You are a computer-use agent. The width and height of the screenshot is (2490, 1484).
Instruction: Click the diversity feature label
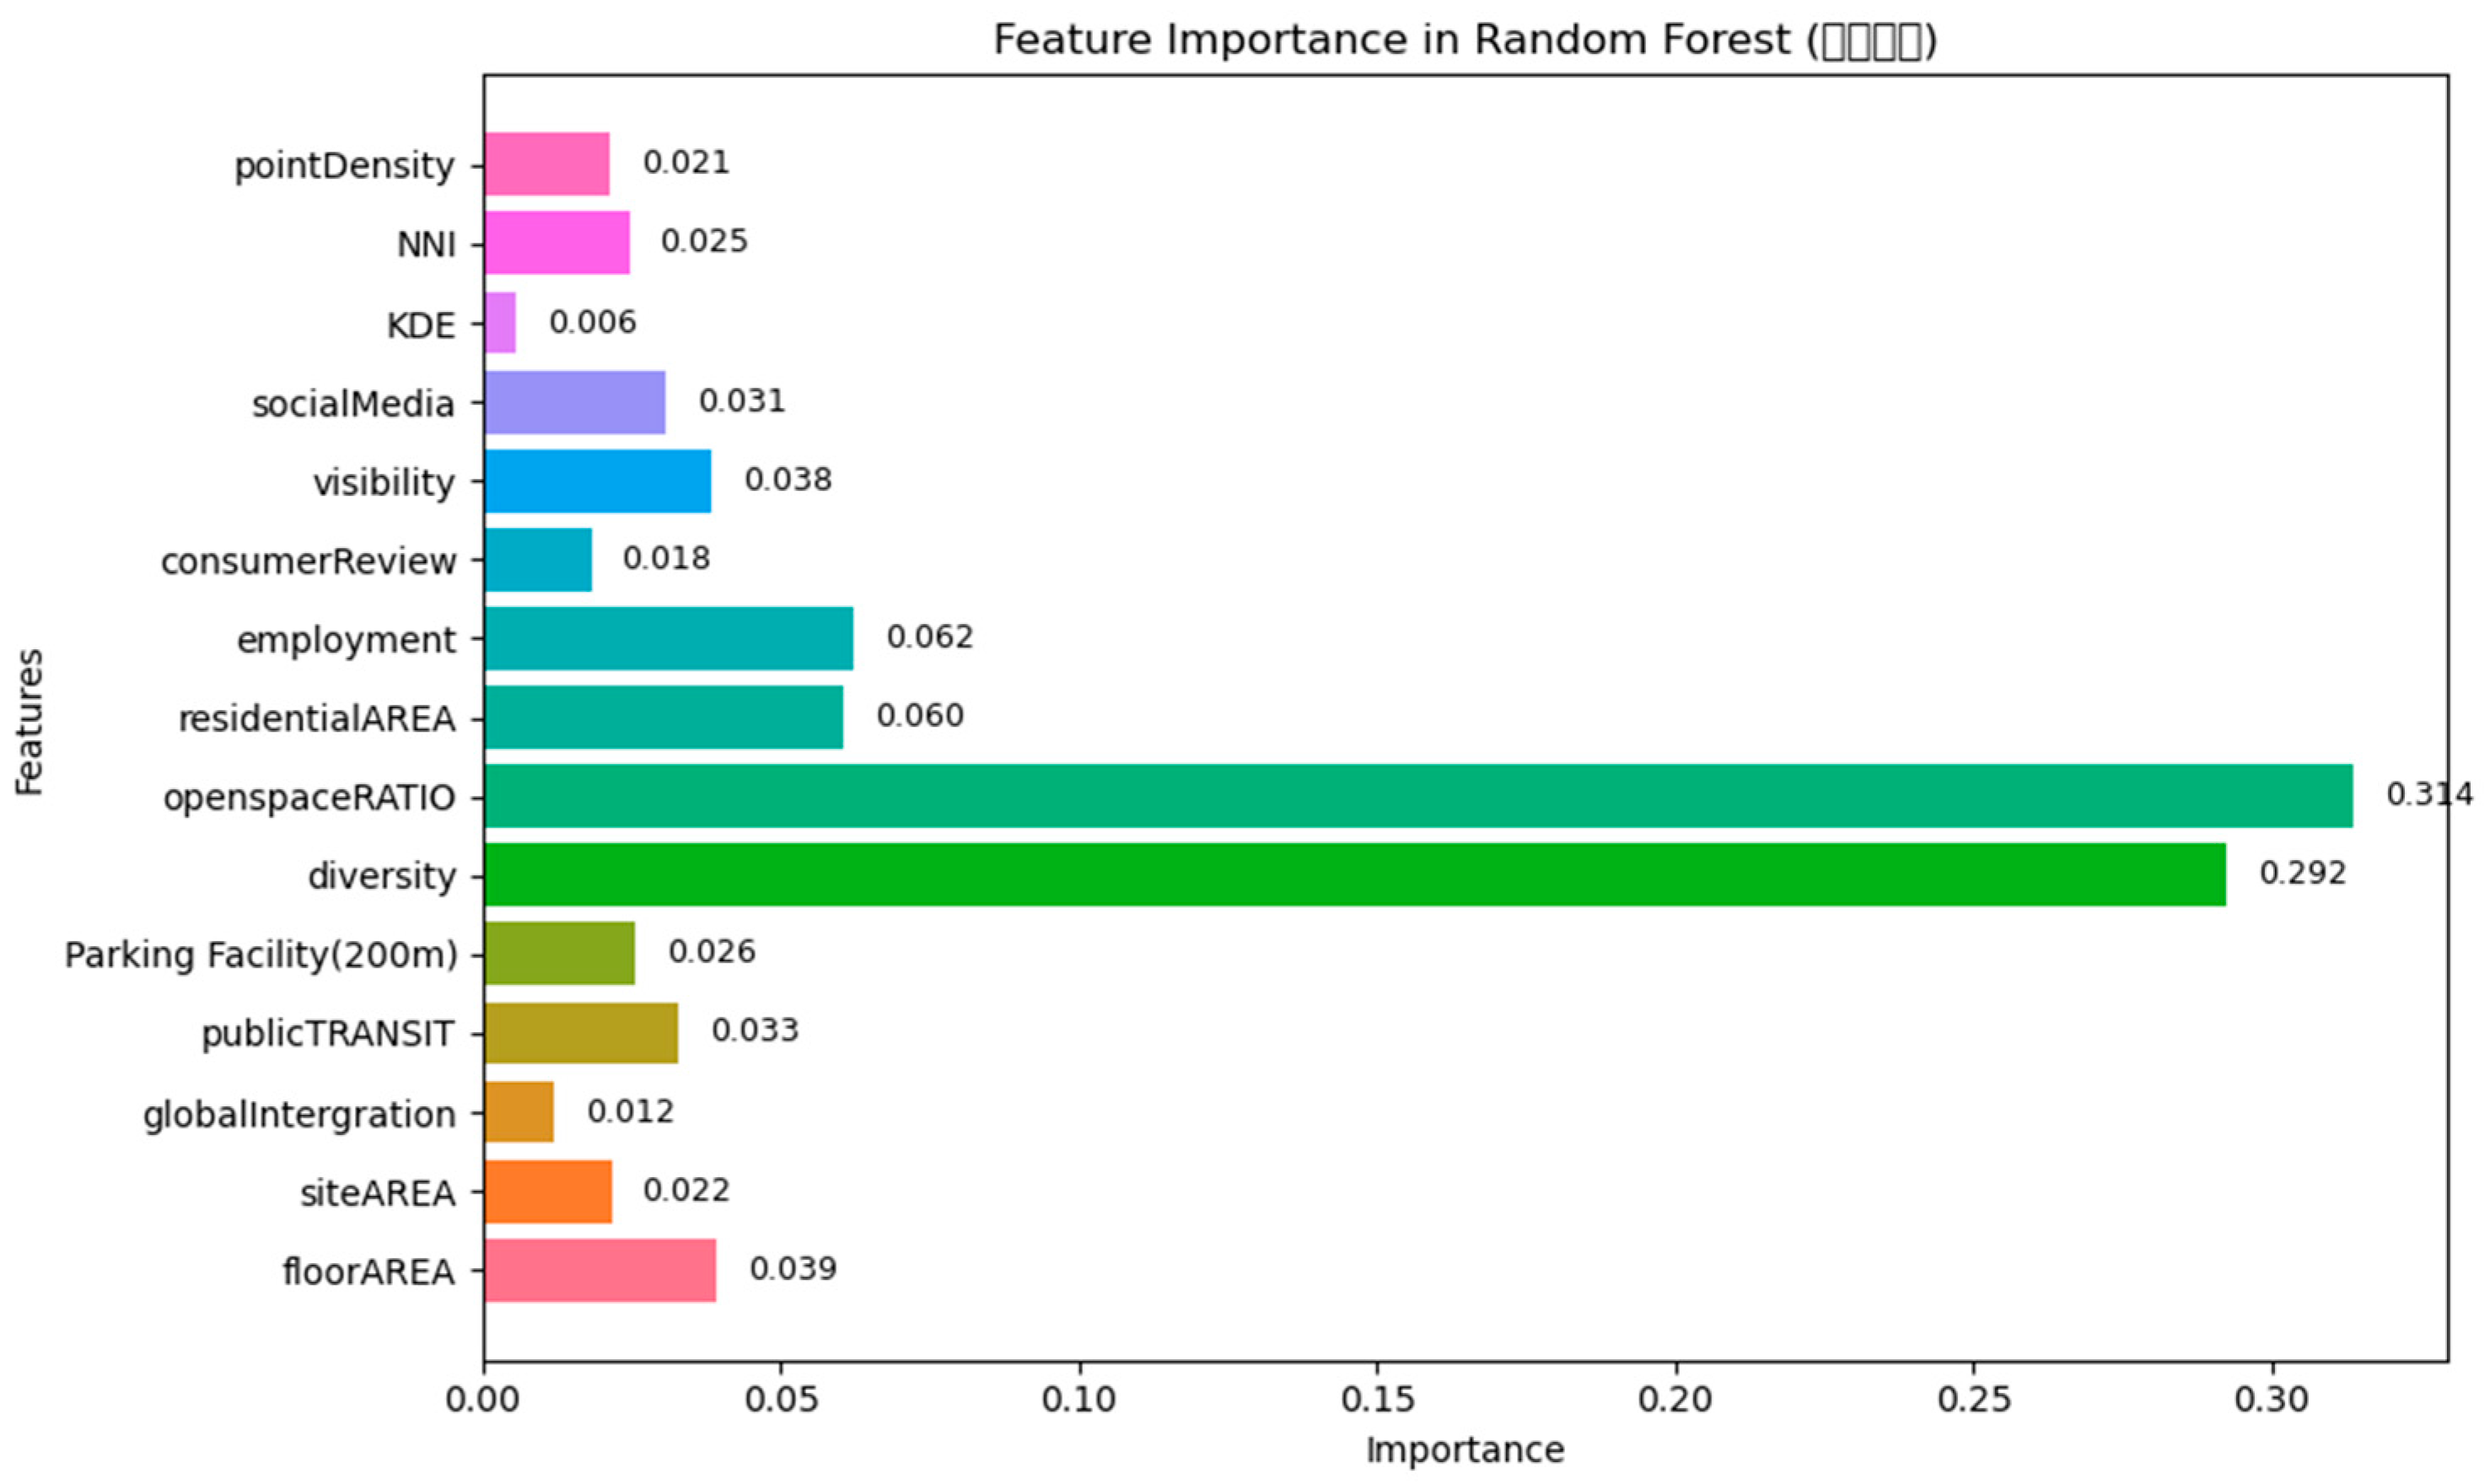381,876
